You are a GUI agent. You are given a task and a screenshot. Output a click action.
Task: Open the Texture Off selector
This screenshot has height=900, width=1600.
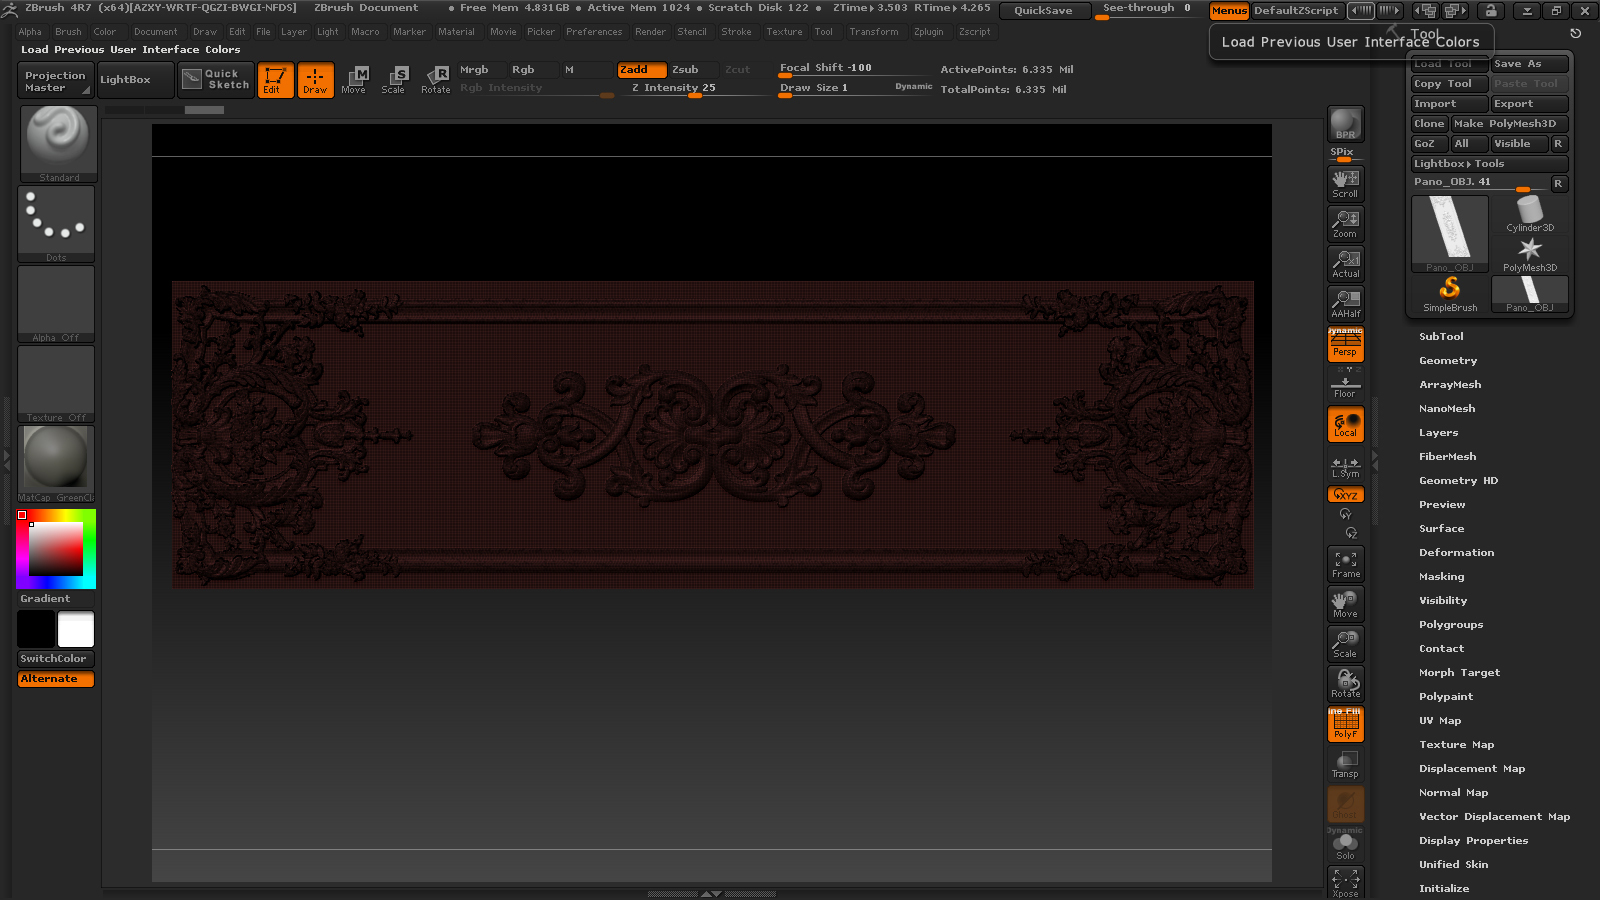tap(57, 384)
